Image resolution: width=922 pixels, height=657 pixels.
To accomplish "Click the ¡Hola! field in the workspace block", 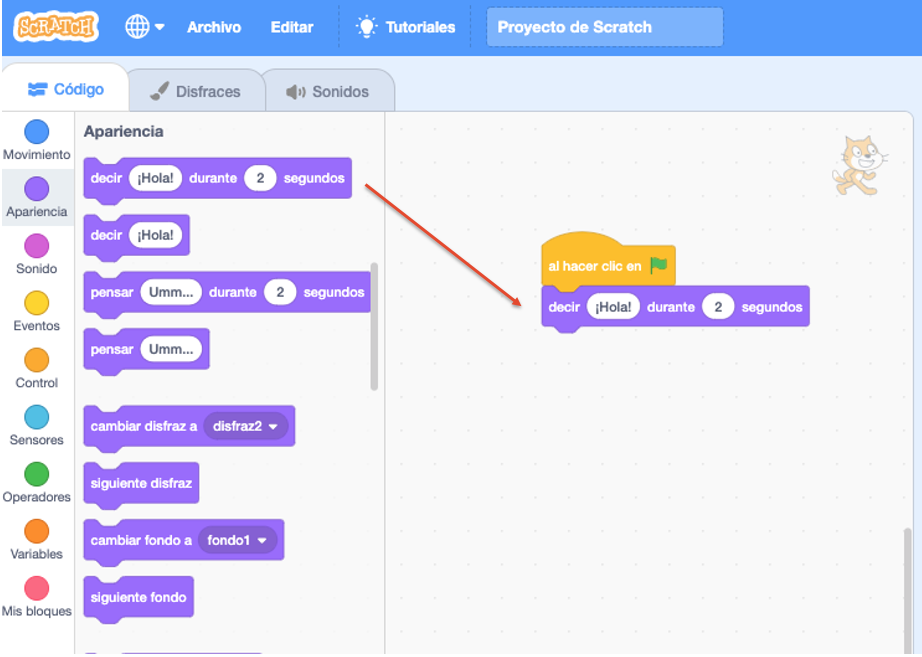I will coord(613,307).
